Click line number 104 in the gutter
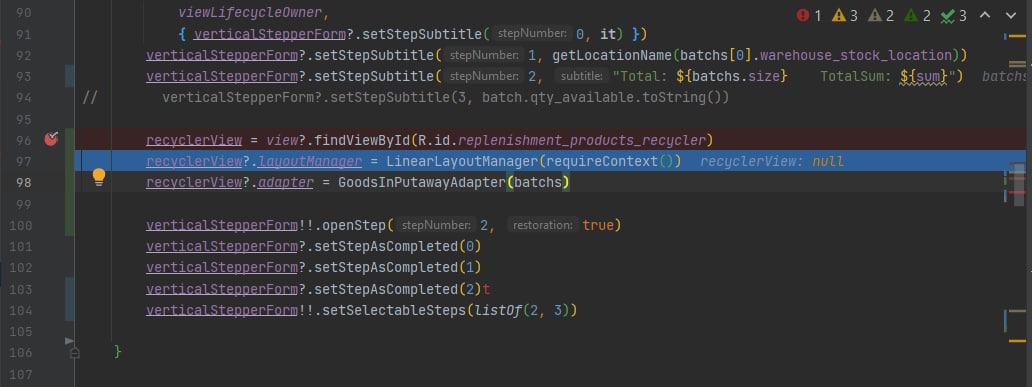 click(x=20, y=311)
